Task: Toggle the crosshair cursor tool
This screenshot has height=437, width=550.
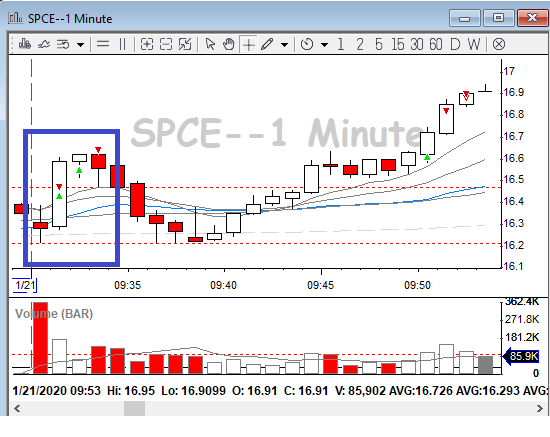Action: pyautogui.click(x=248, y=45)
